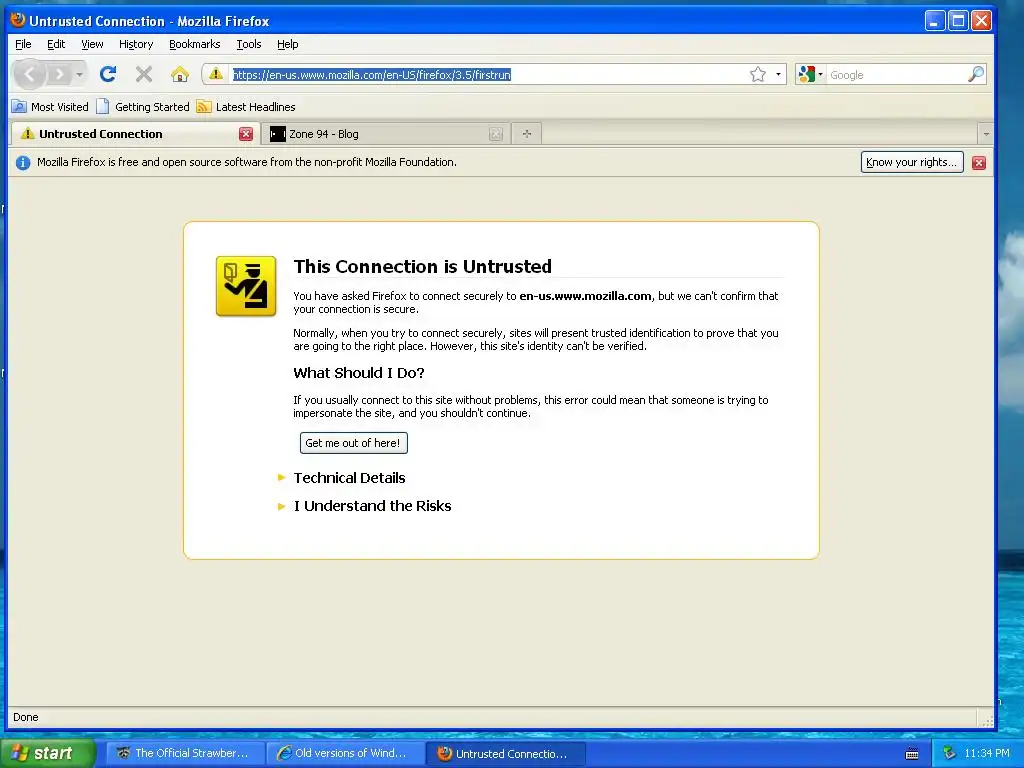This screenshot has height=768, width=1024.
Task: Click the Firefox logo in title bar
Action: [18, 20]
